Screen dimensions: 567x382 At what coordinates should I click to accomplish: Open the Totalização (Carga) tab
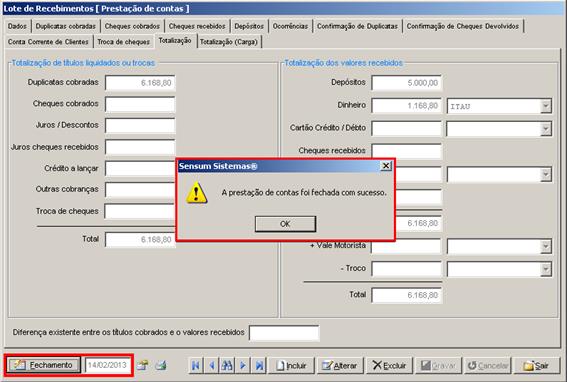point(229,42)
